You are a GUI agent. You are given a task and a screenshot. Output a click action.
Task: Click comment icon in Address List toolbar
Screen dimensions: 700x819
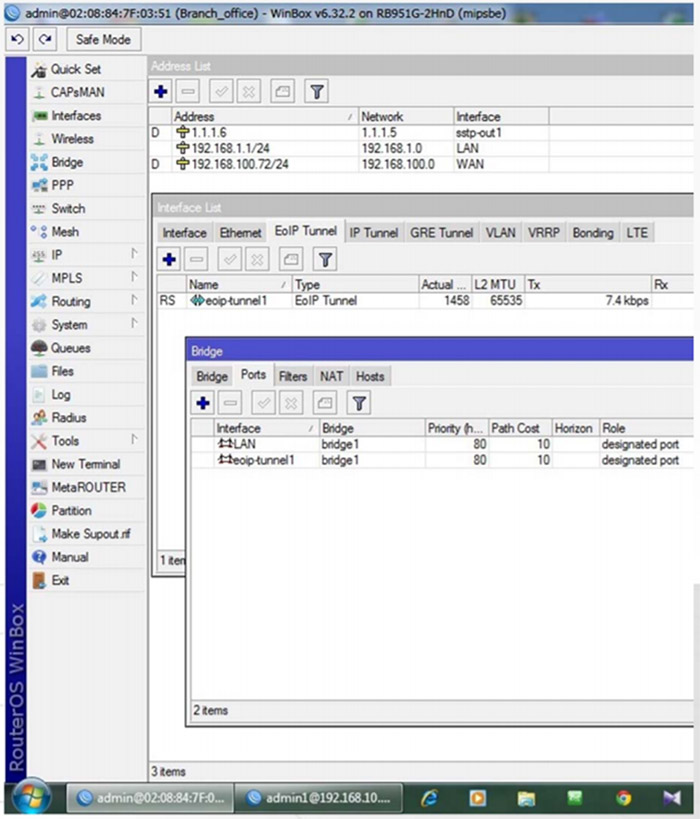(283, 92)
